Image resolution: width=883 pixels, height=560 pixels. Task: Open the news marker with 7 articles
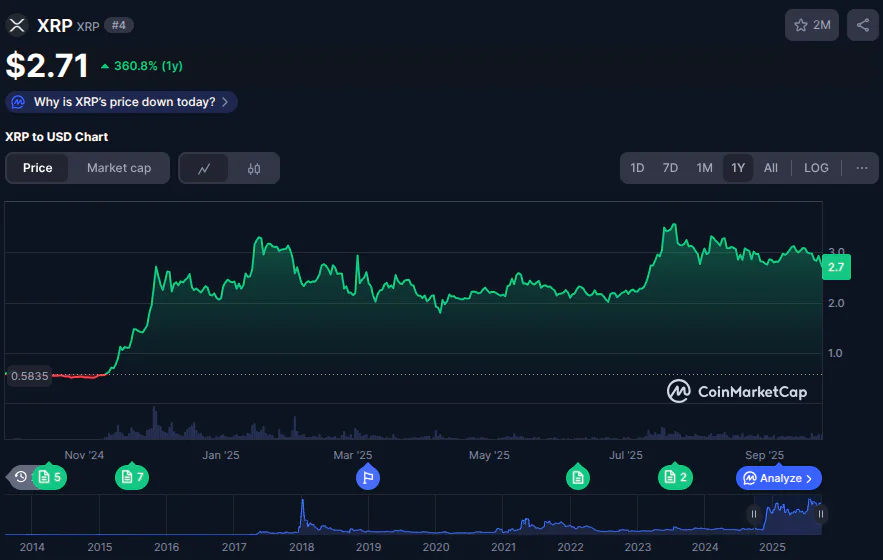tap(132, 477)
